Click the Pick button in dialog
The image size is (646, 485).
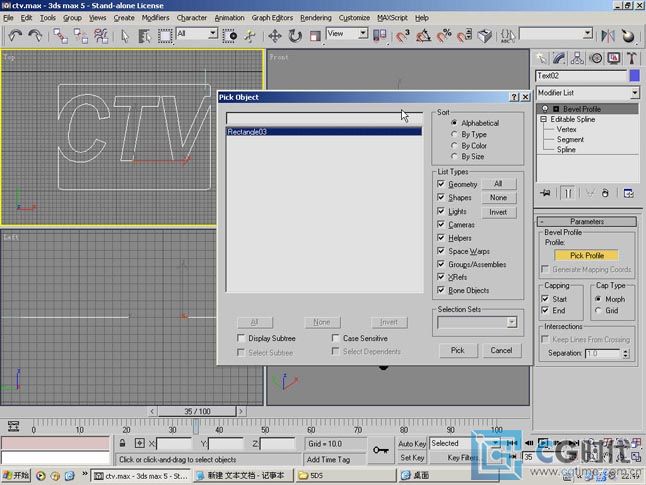coord(457,350)
